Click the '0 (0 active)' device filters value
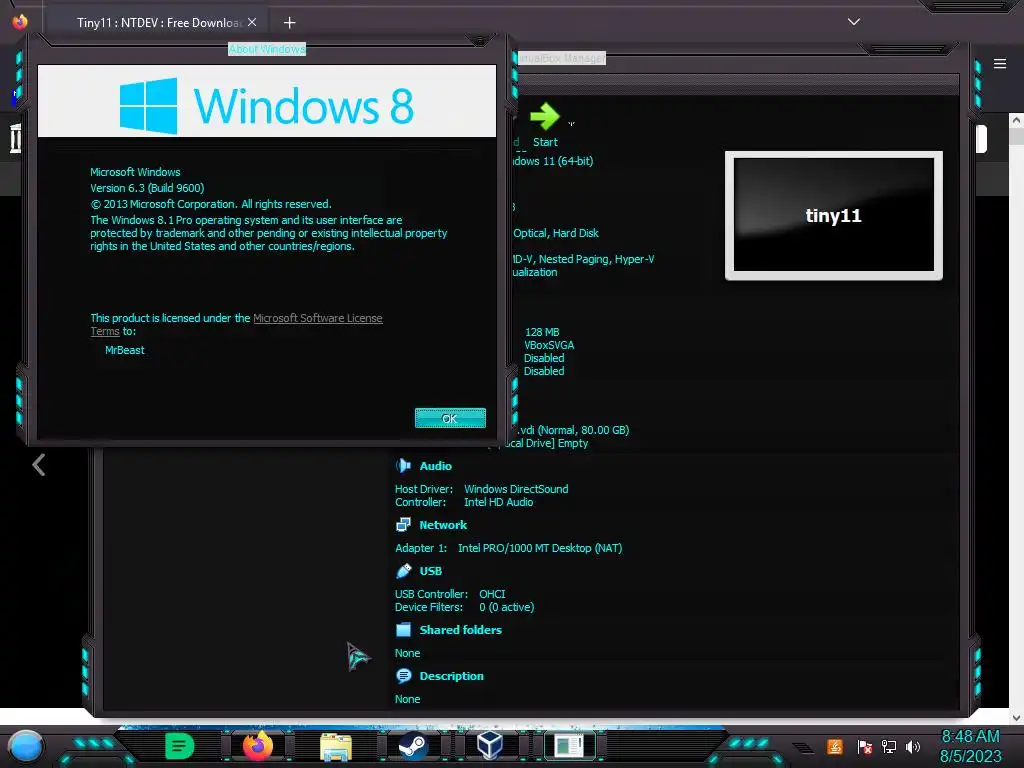This screenshot has height=768, width=1024. click(506, 607)
